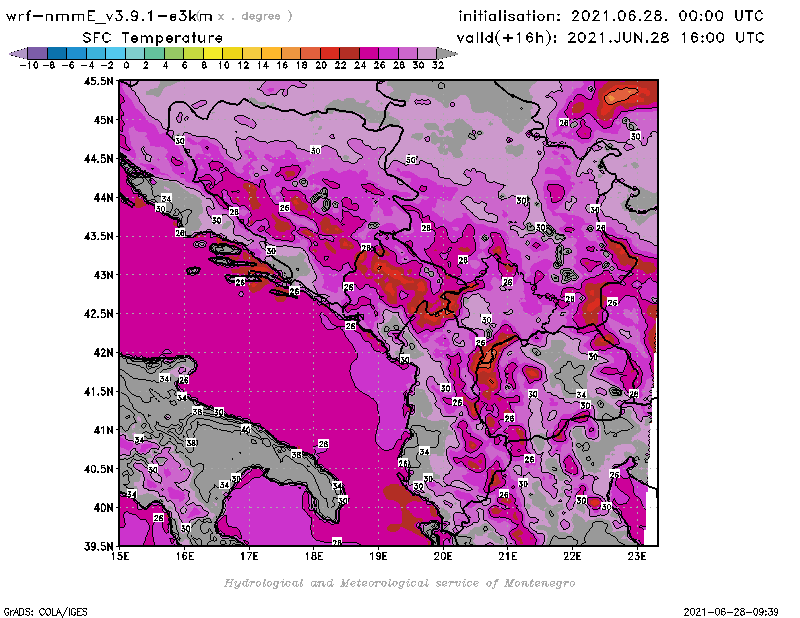
Task: Select the legend value 0
Action: pyautogui.click(x=126, y=65)
